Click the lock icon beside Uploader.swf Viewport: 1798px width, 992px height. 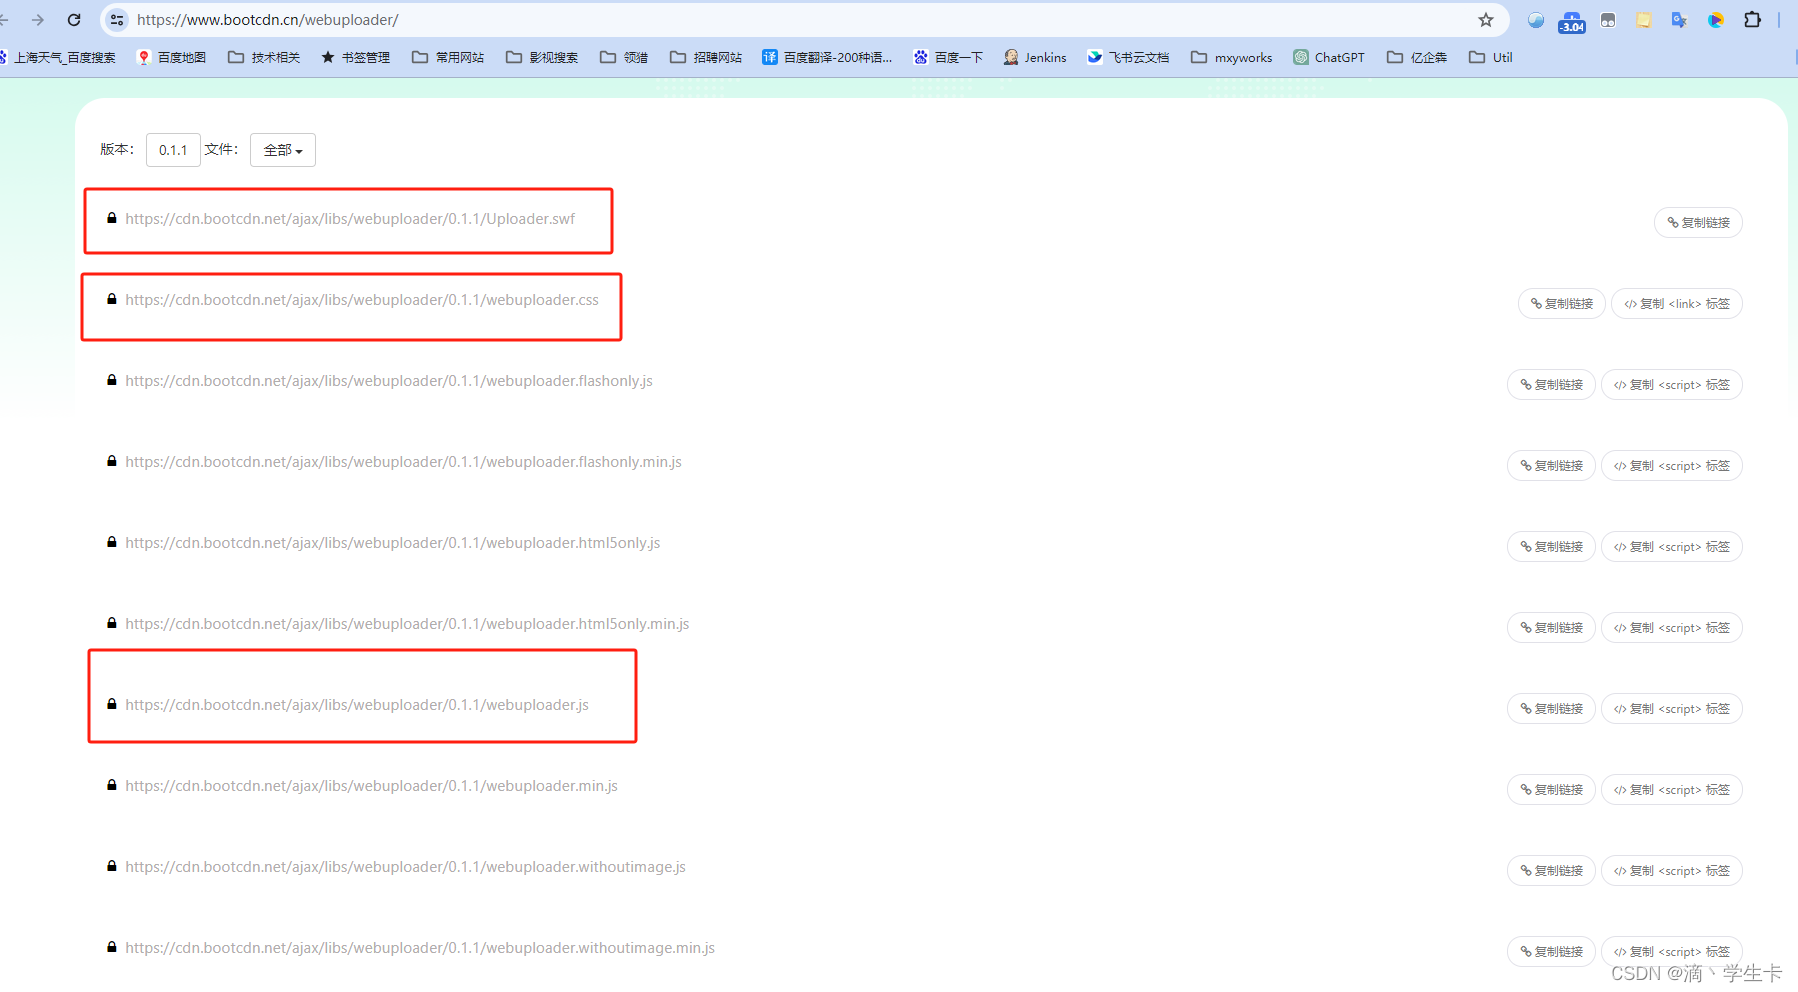[112, 218]
